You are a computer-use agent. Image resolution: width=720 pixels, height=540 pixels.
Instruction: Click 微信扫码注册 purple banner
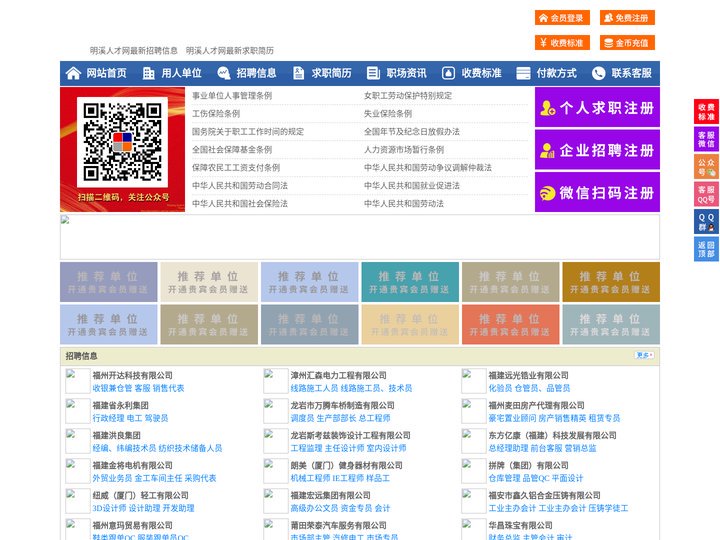tap(597, 192)
